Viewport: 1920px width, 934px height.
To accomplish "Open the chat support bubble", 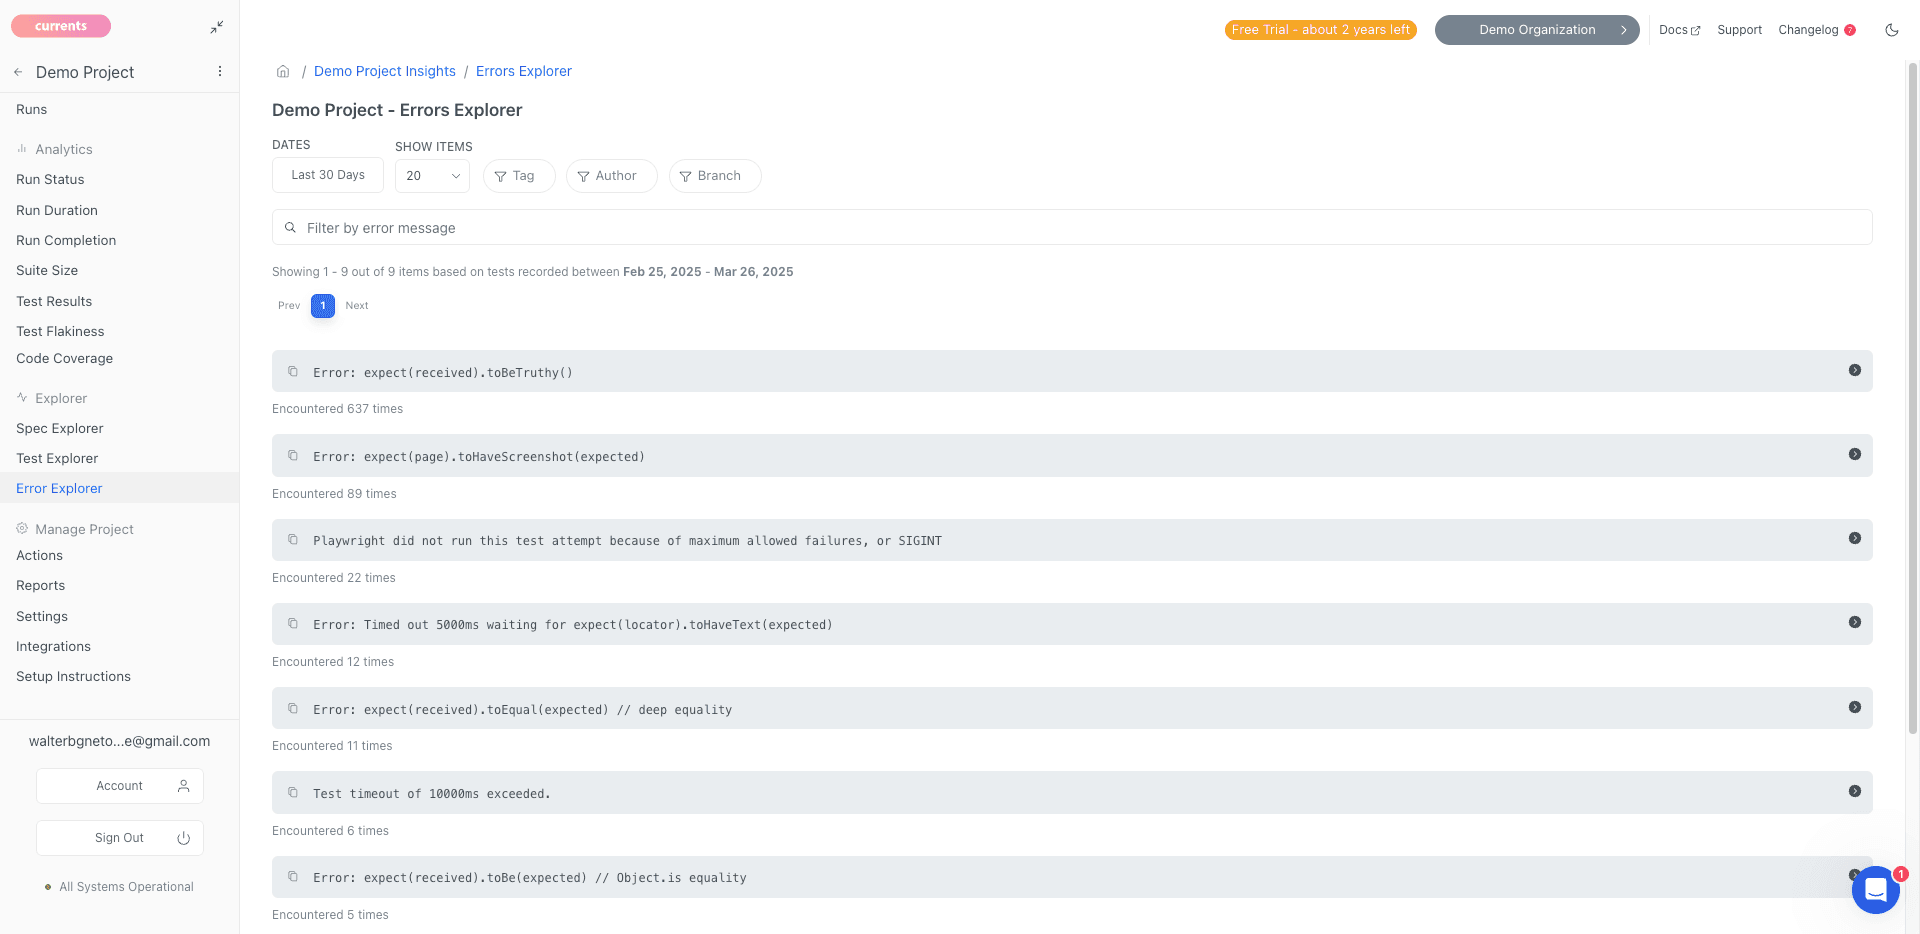I will [1876, 889].
